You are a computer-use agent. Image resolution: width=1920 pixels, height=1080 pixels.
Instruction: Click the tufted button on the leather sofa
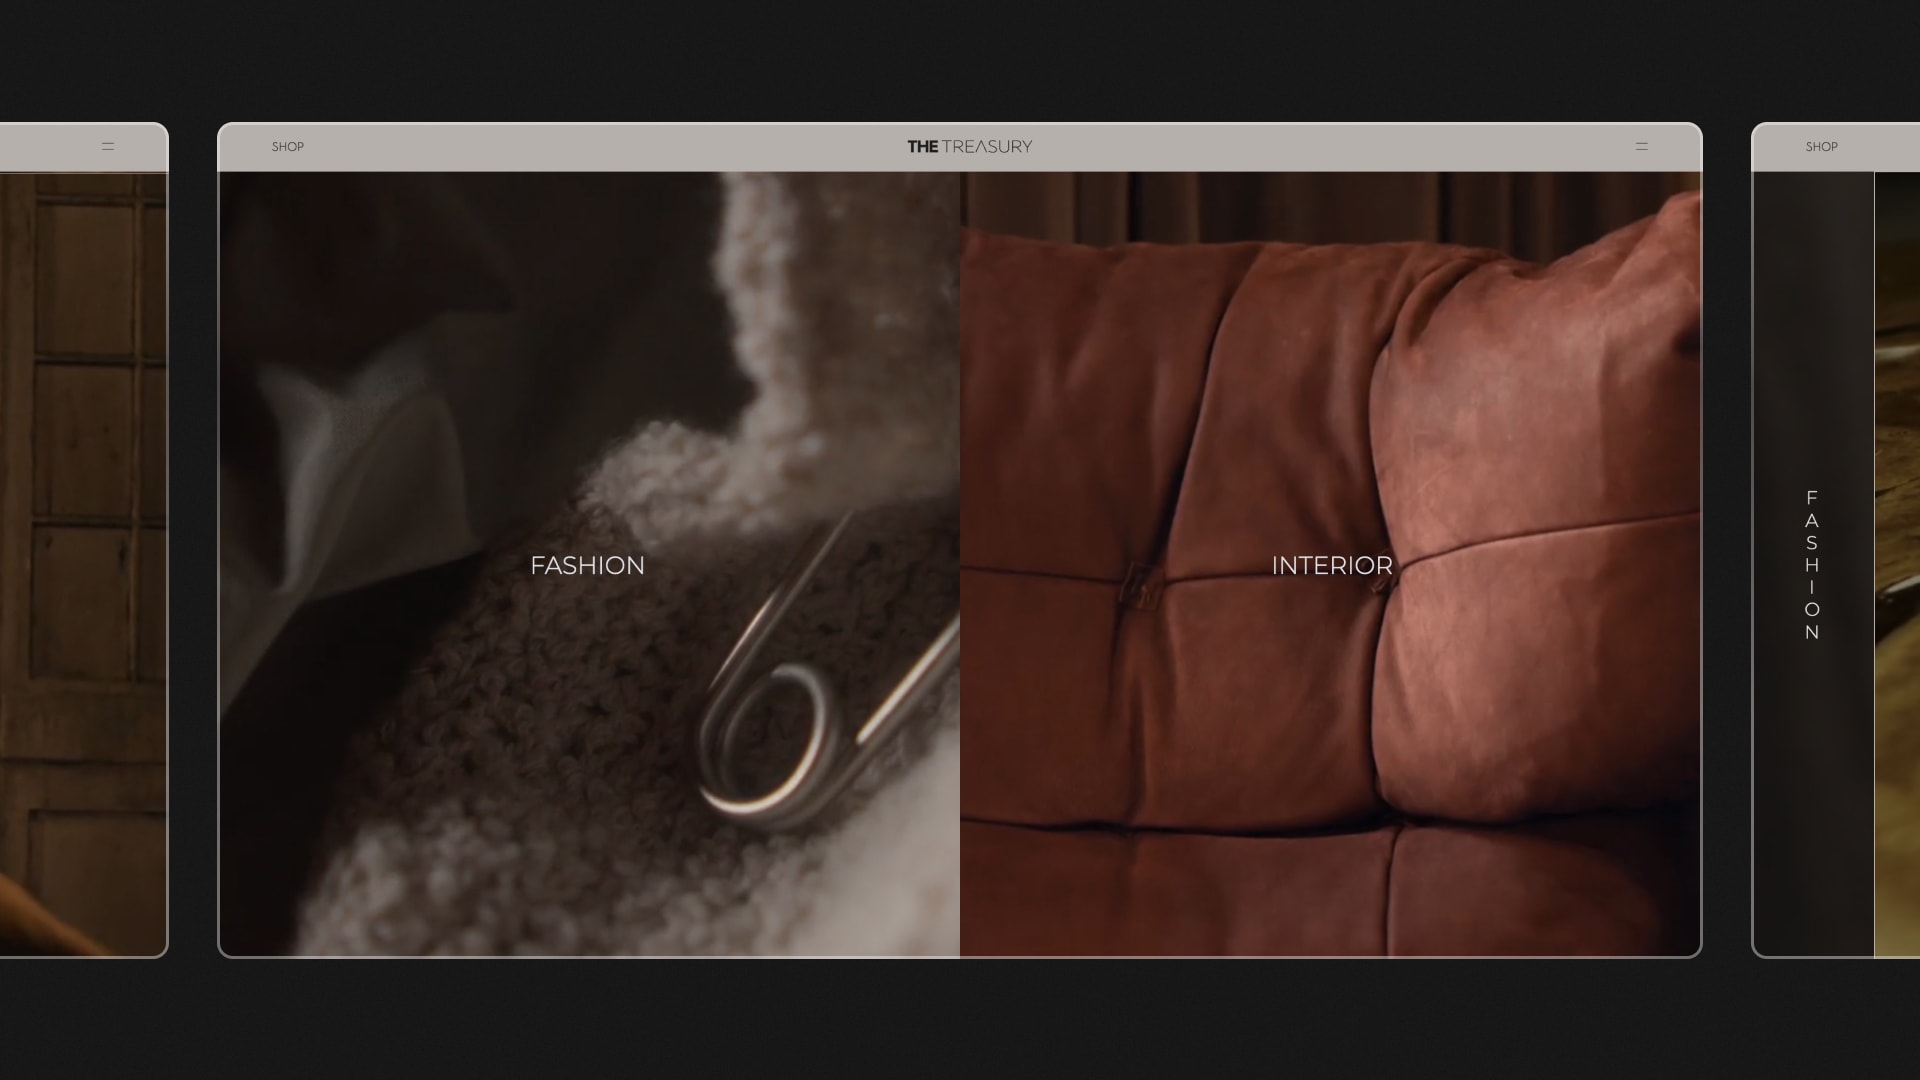coord(1140,583)
